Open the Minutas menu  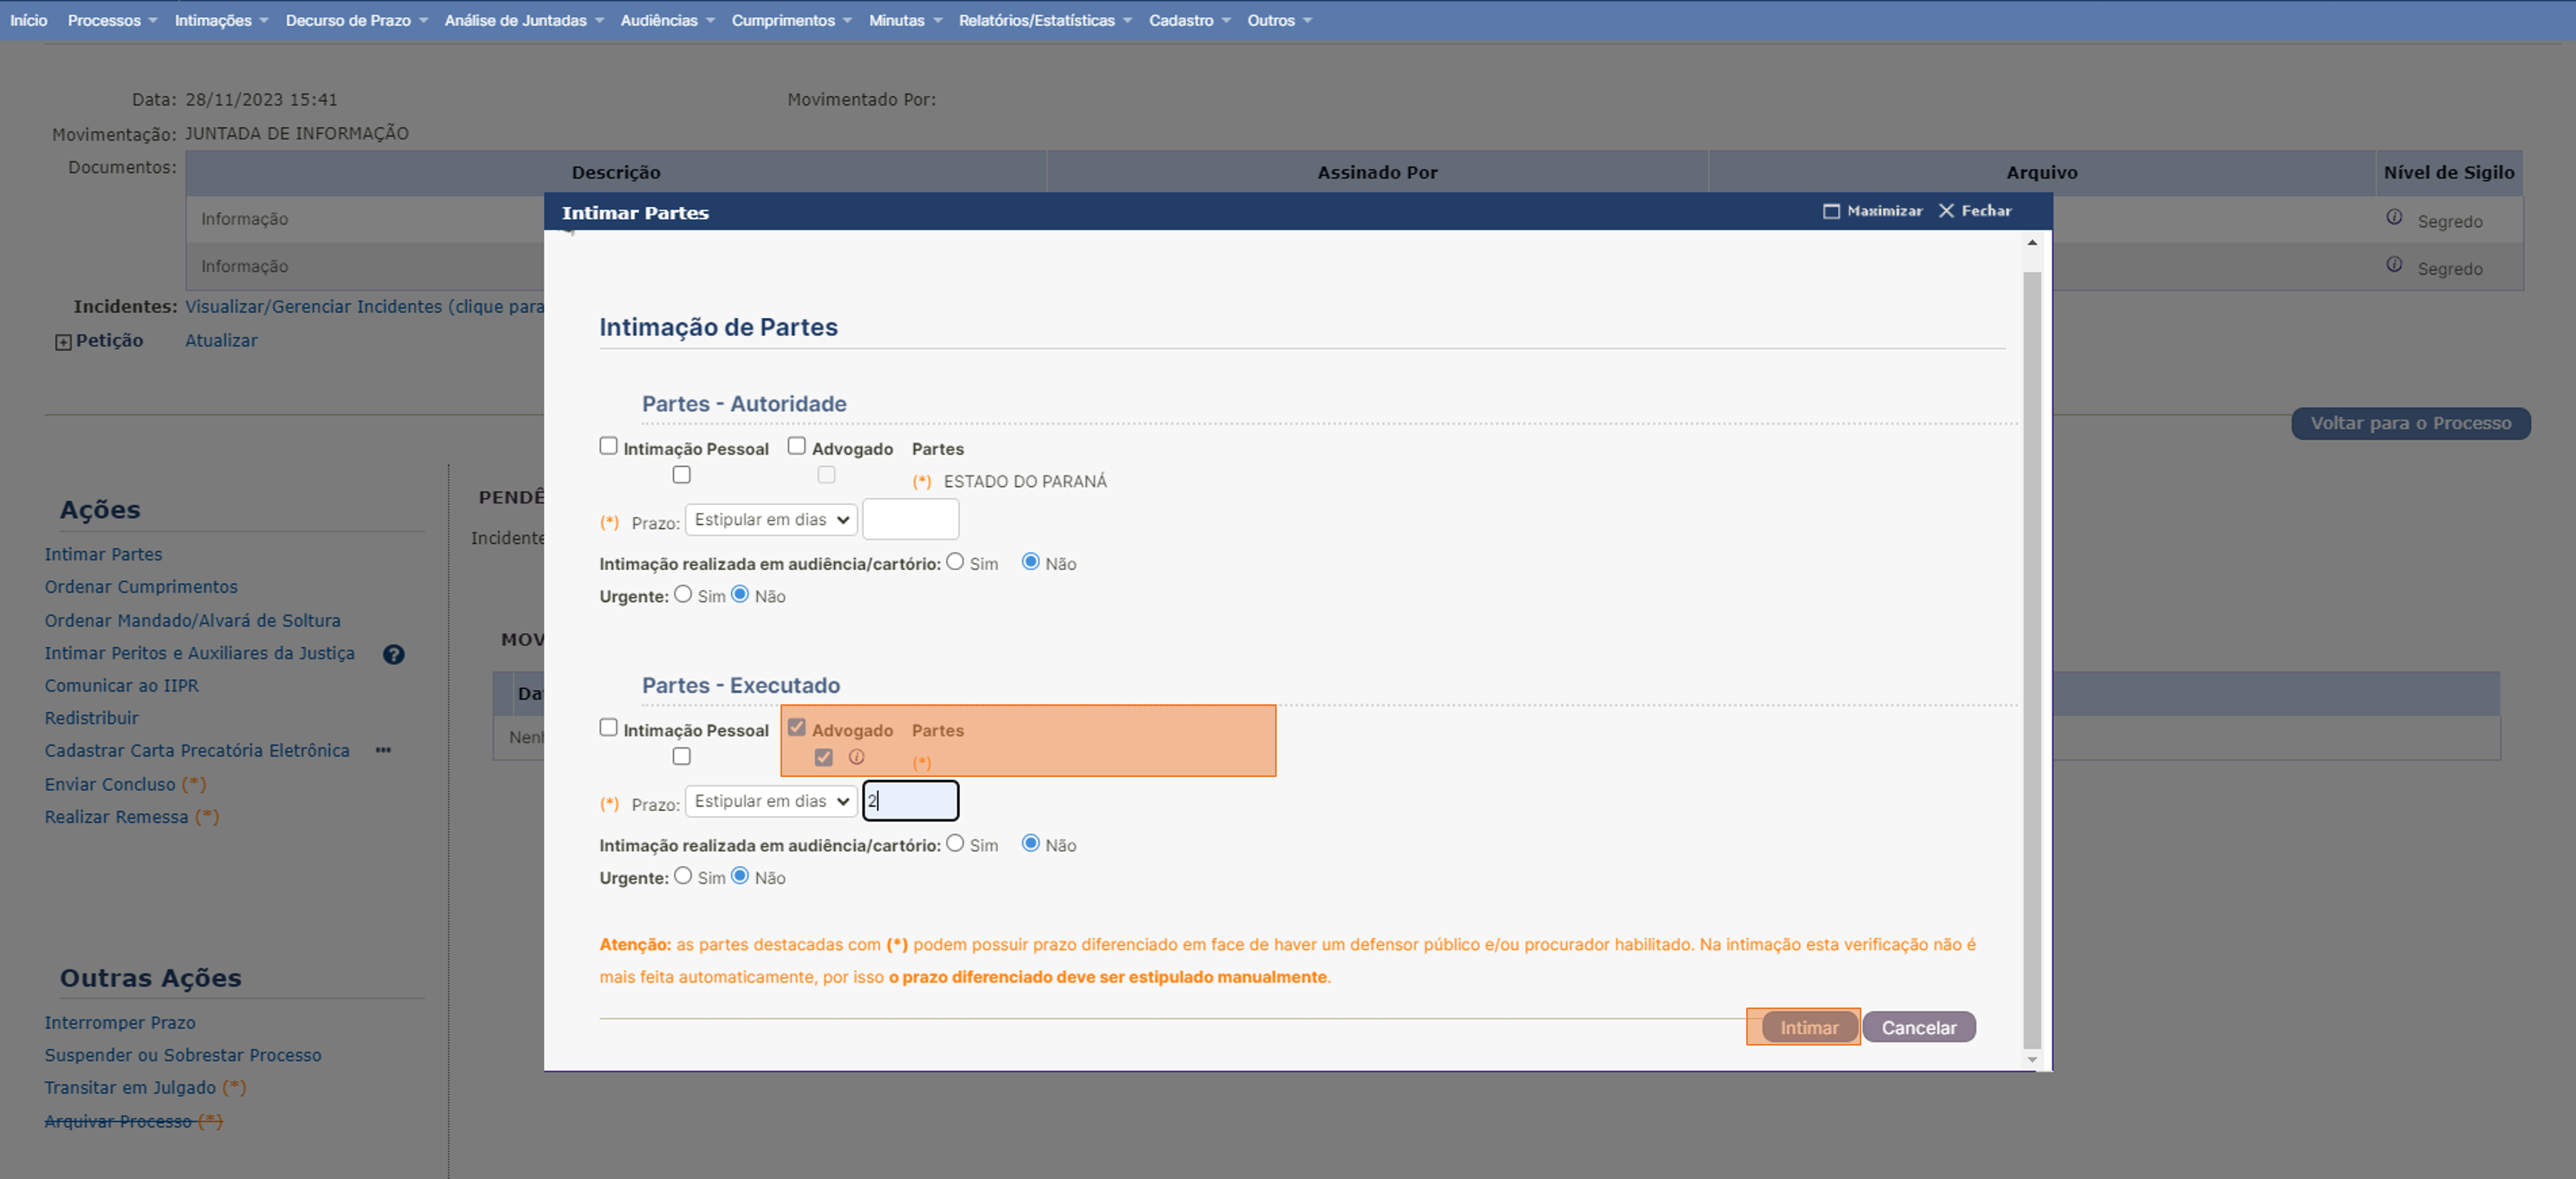[905, 20]
